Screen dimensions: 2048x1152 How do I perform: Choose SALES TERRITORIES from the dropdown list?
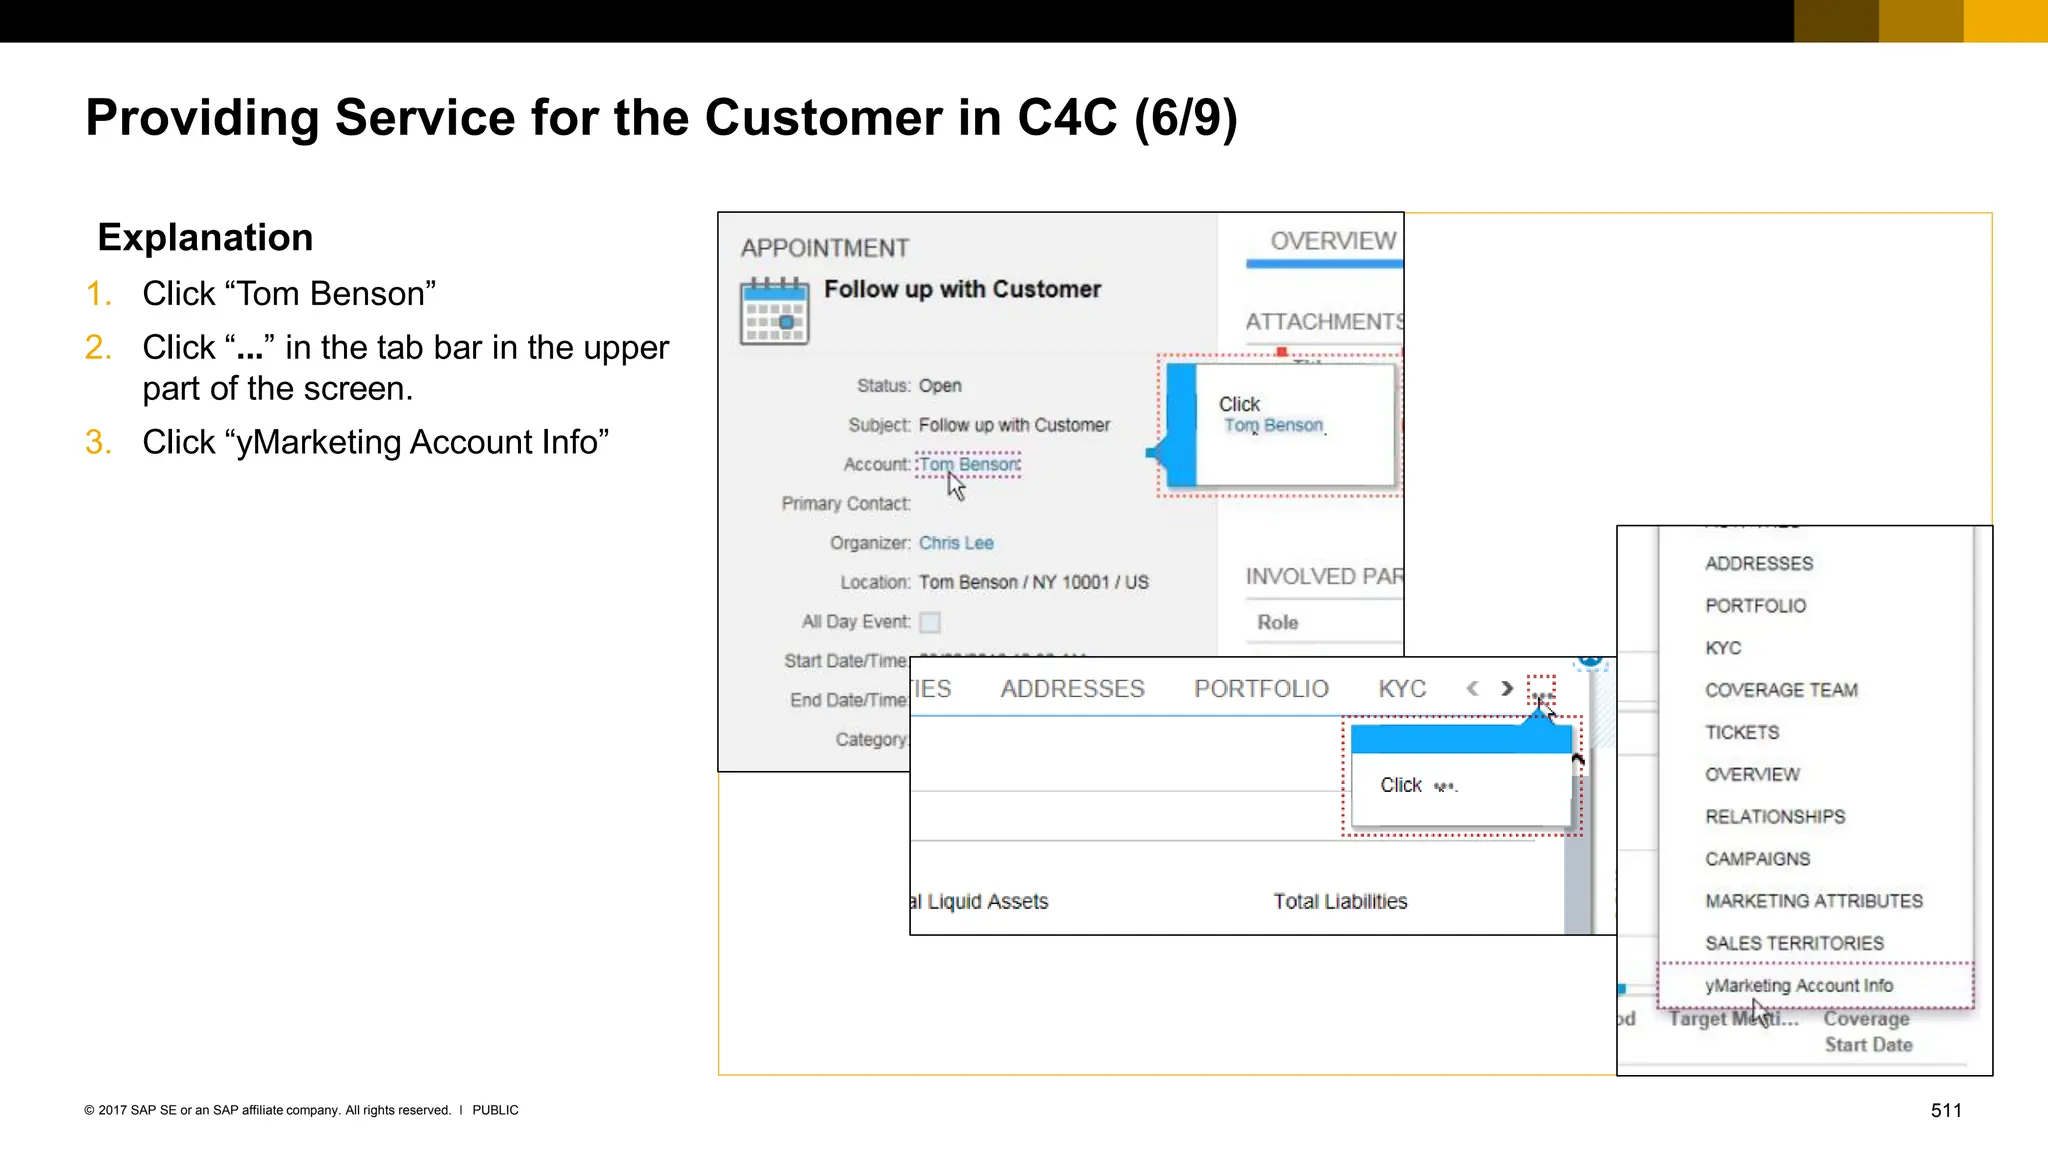click(x=1794, y=943)
